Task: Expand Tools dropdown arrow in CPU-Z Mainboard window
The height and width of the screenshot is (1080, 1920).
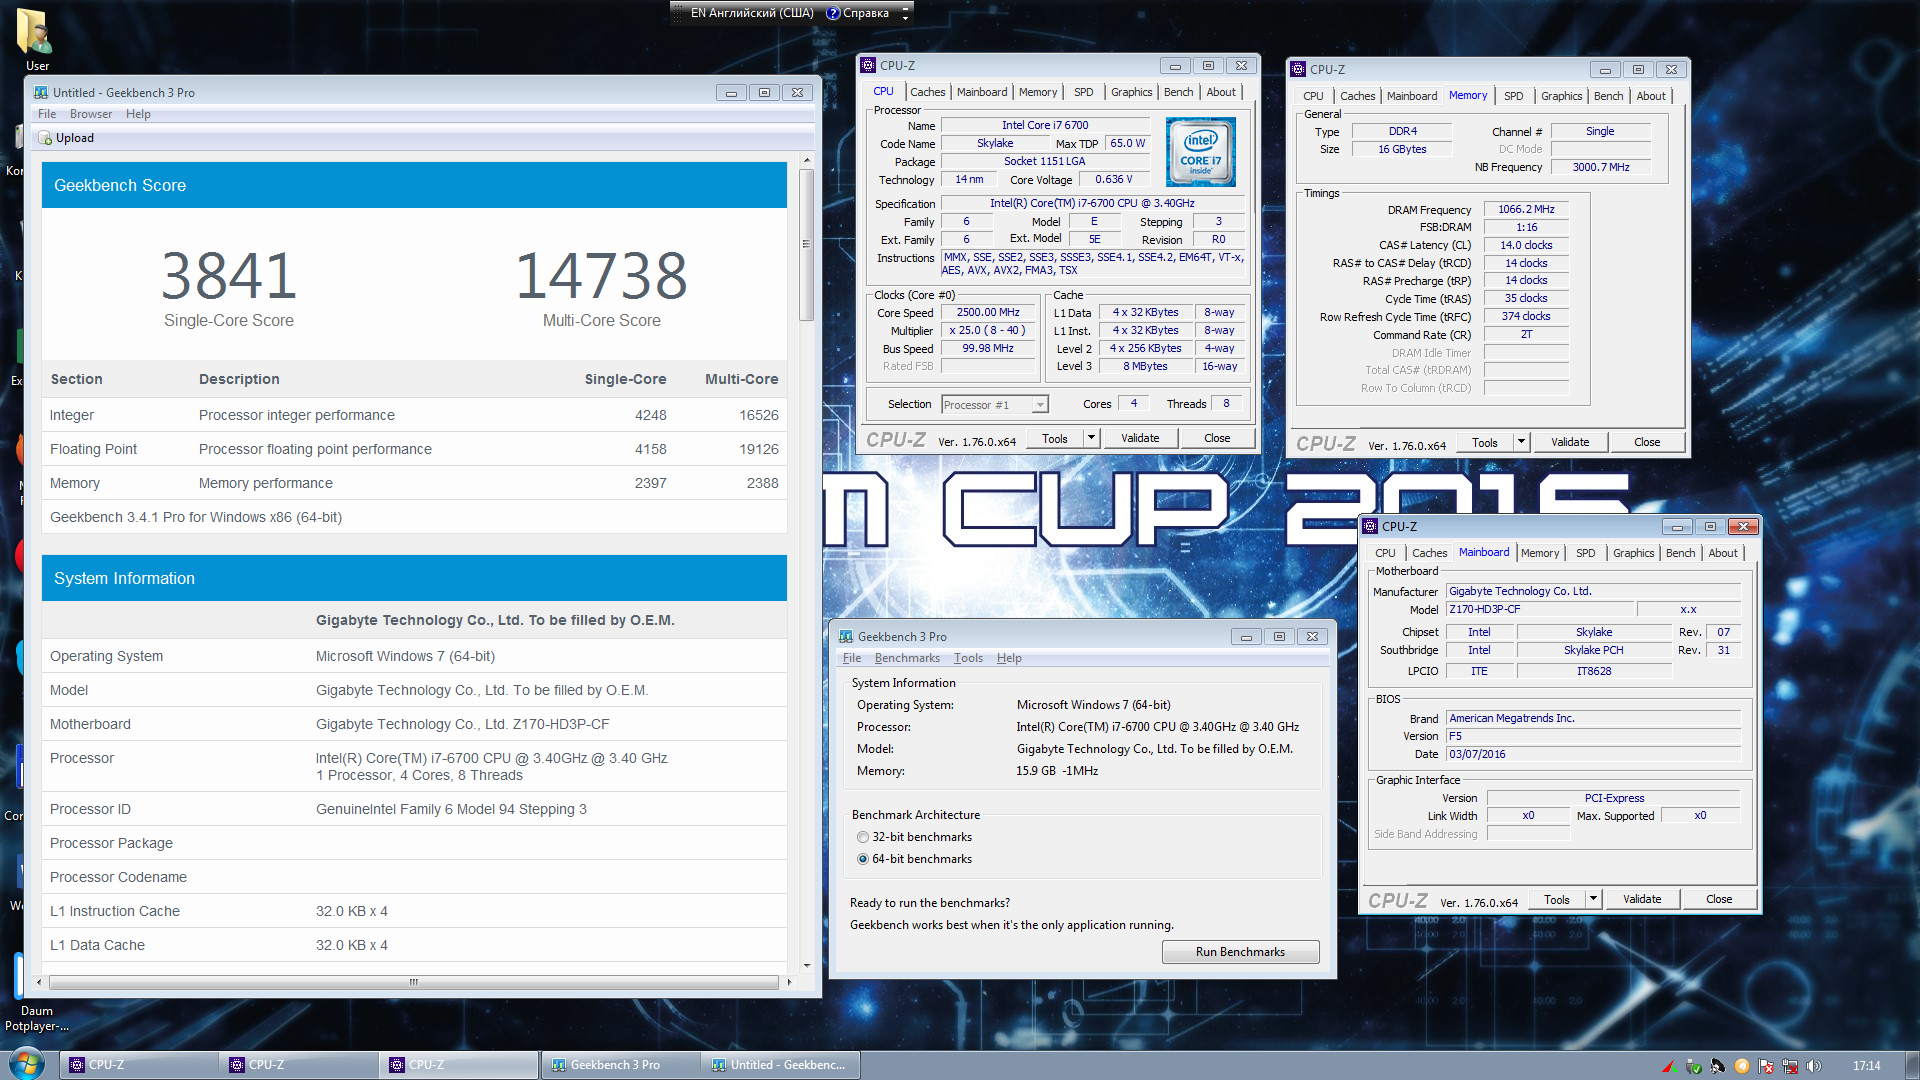Action: [x=1593, y=899]
